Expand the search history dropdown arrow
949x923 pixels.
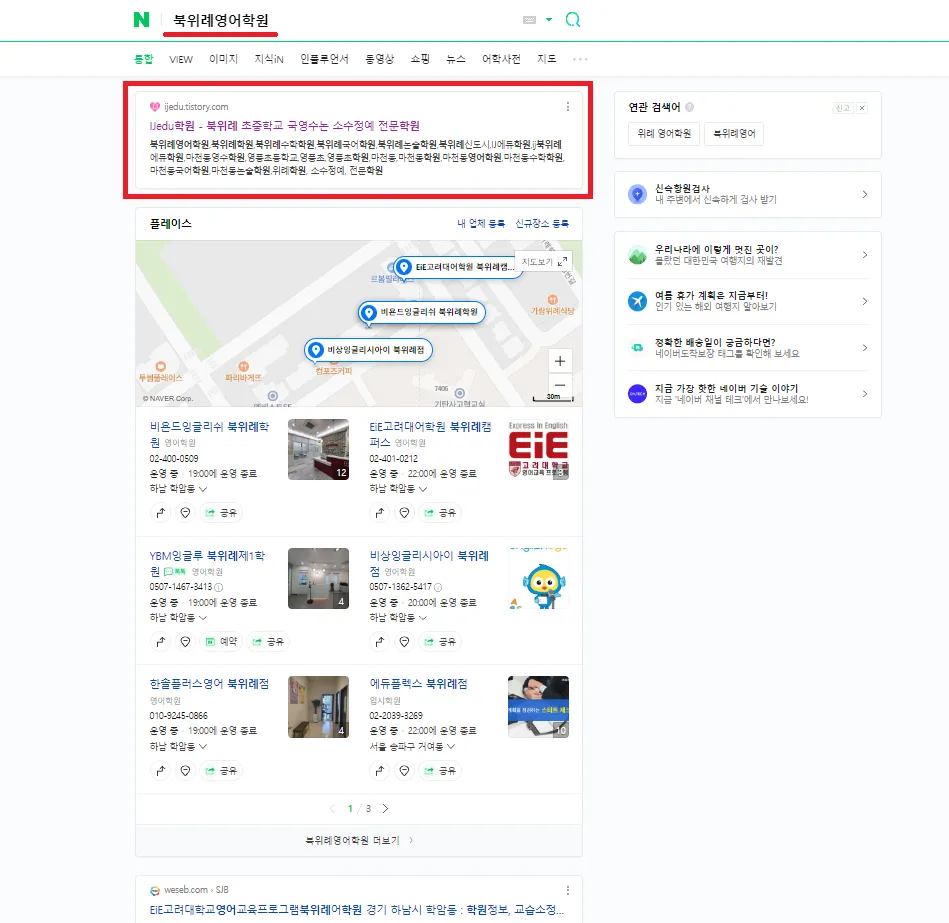coord(549,19)
